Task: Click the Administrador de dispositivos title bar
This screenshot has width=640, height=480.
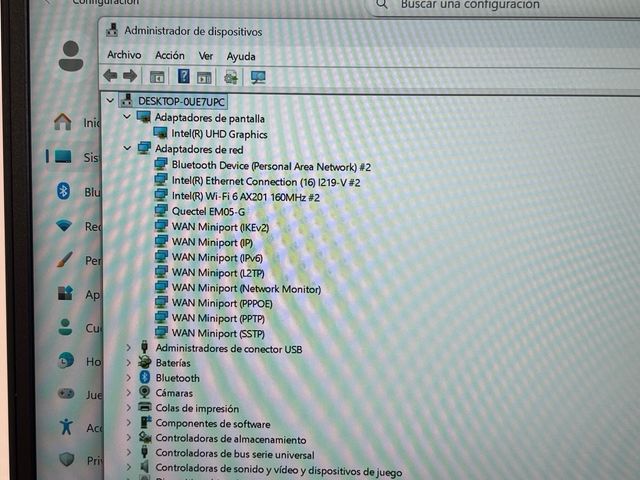Action: [369, 32]
